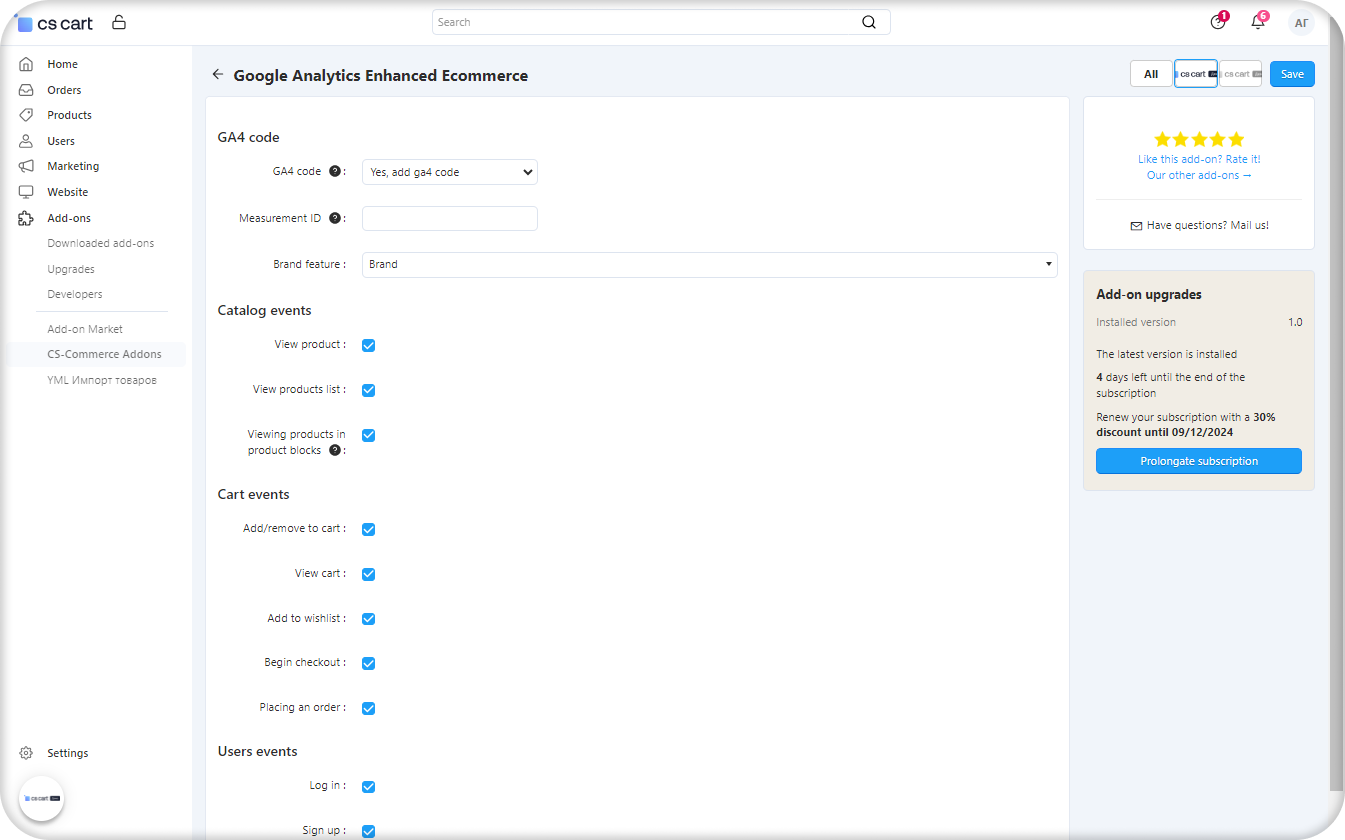Click the Marketing megaphone icon in sidebar
Screen dimensions: 1345x840
(26, 166)
